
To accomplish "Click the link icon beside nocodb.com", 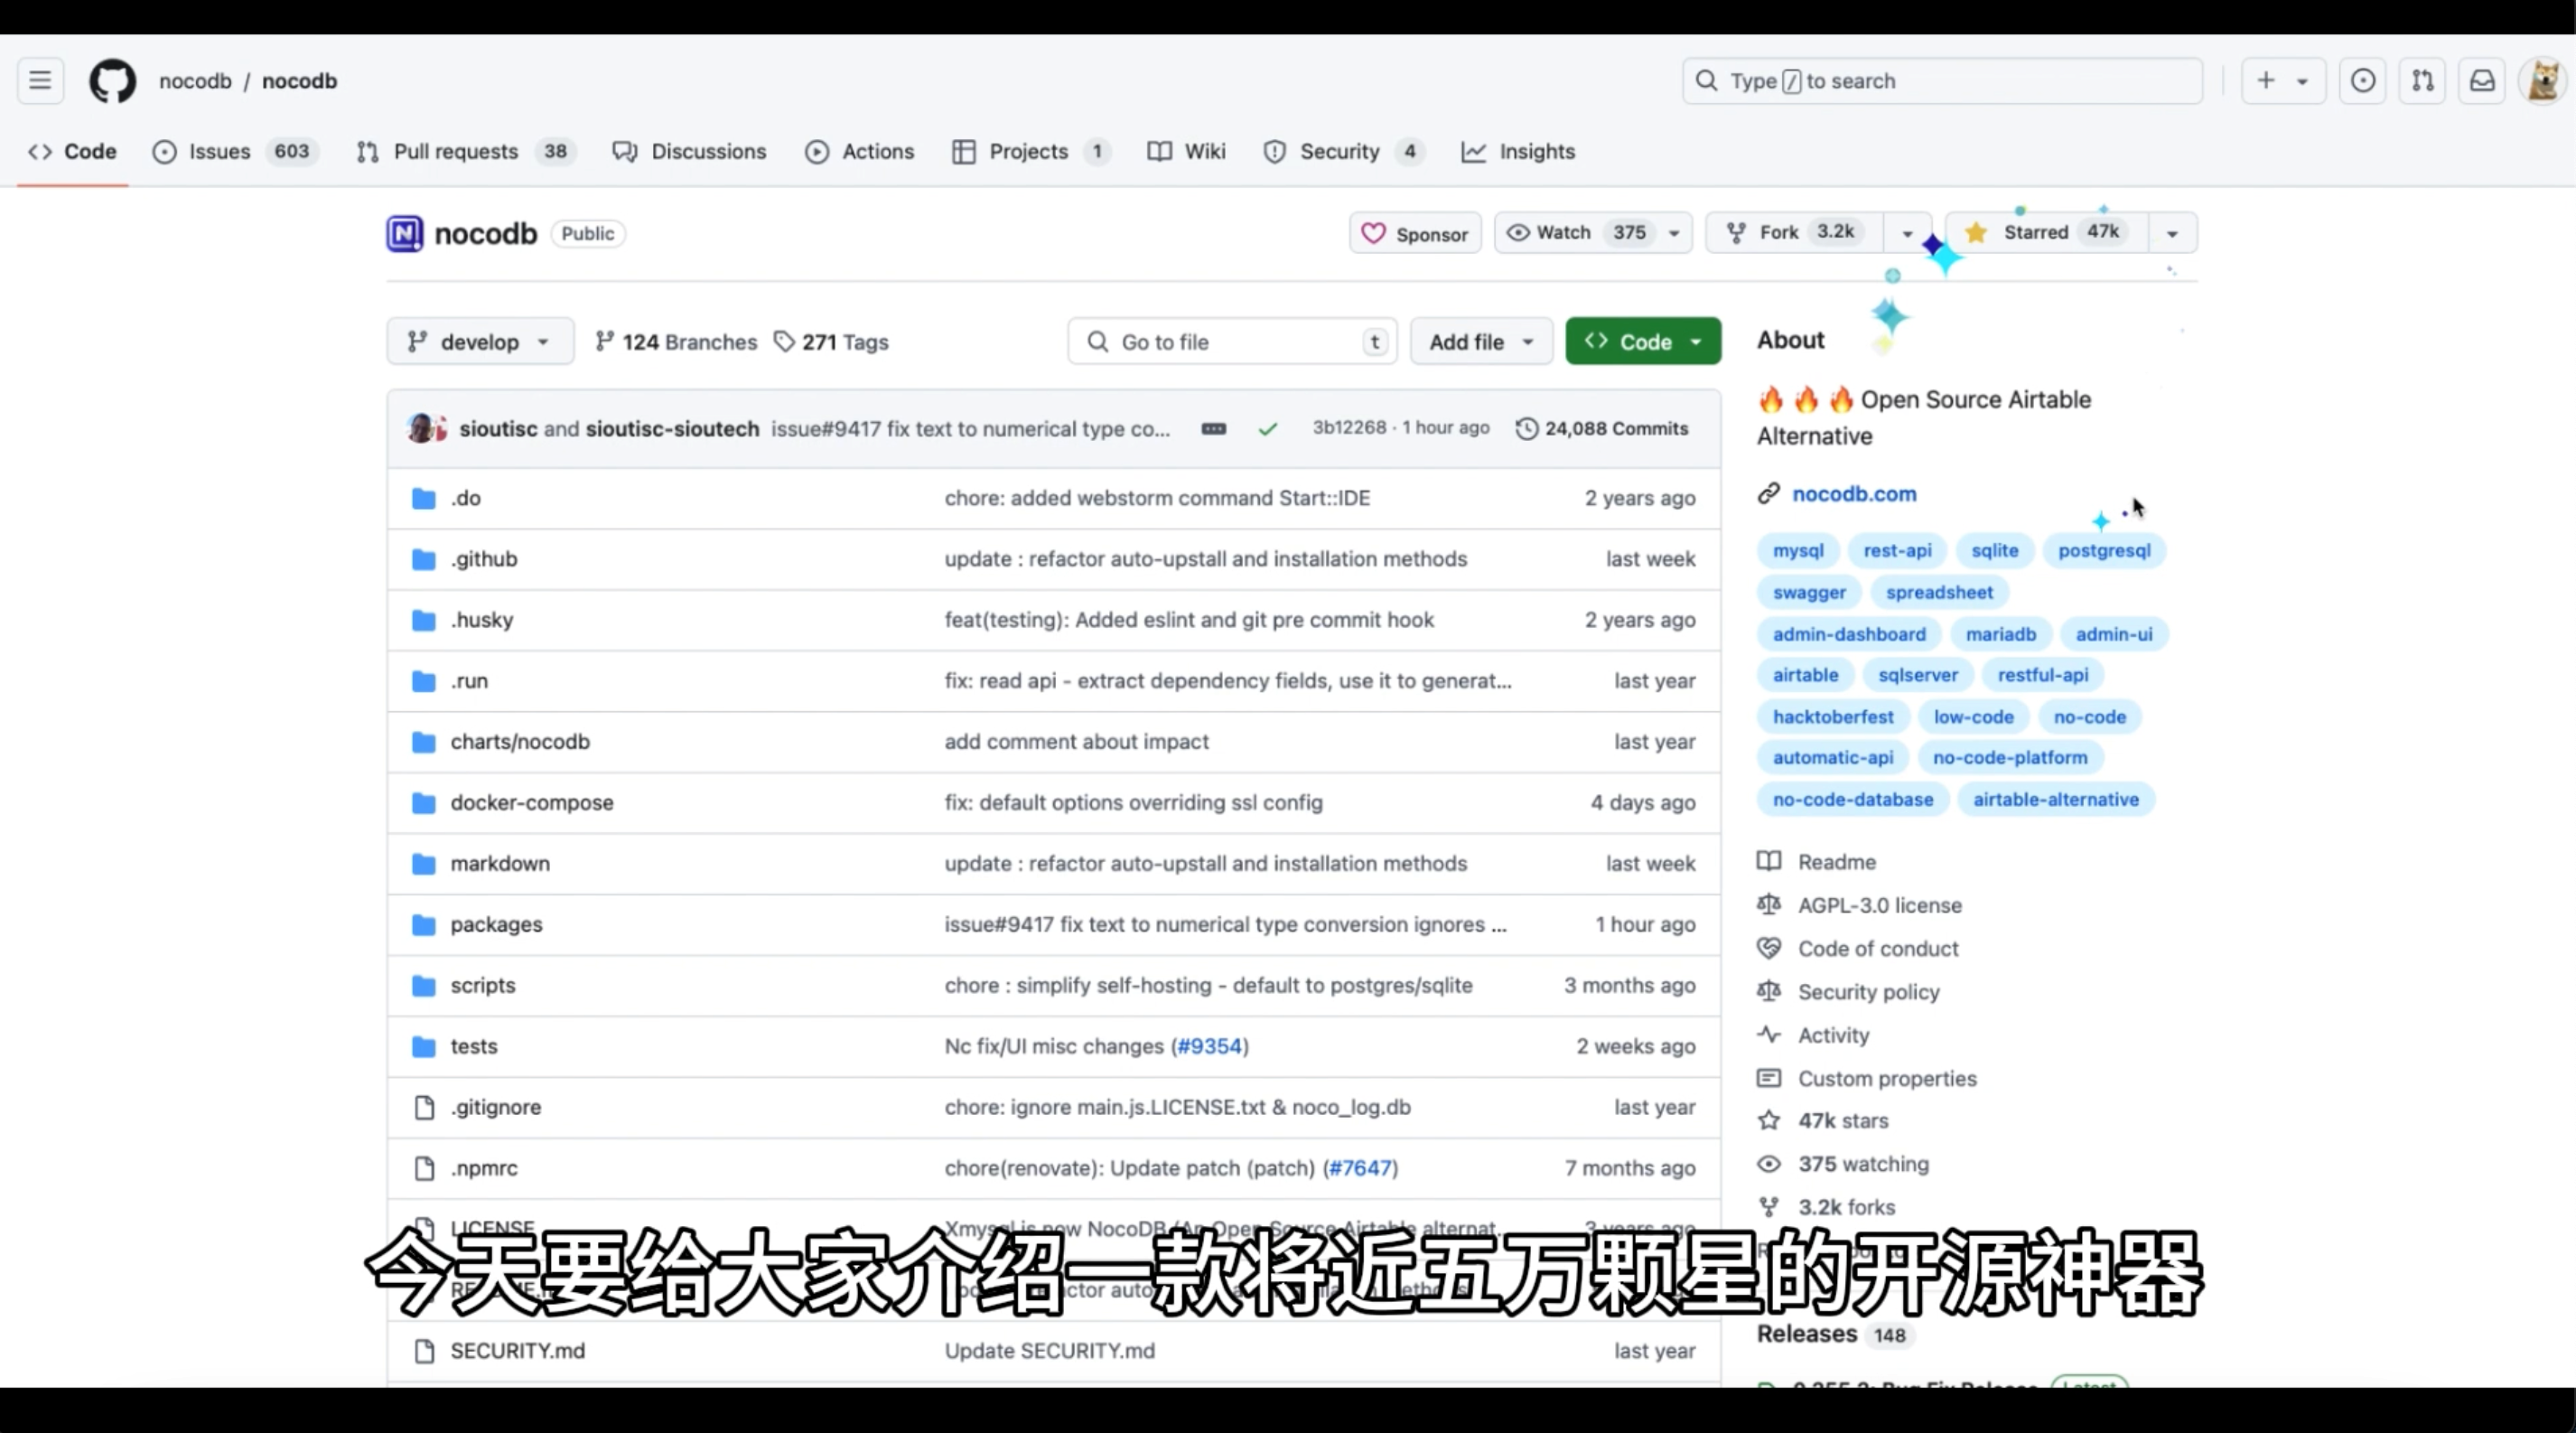I will [1769, 494].
